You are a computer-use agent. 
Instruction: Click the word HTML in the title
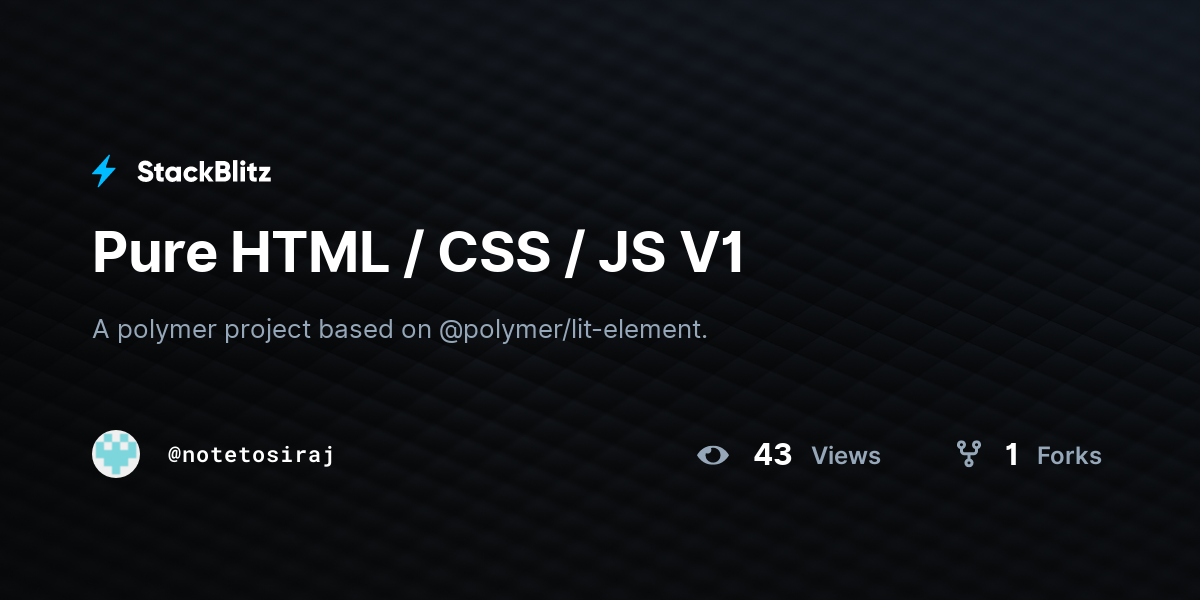click(309, 253)
